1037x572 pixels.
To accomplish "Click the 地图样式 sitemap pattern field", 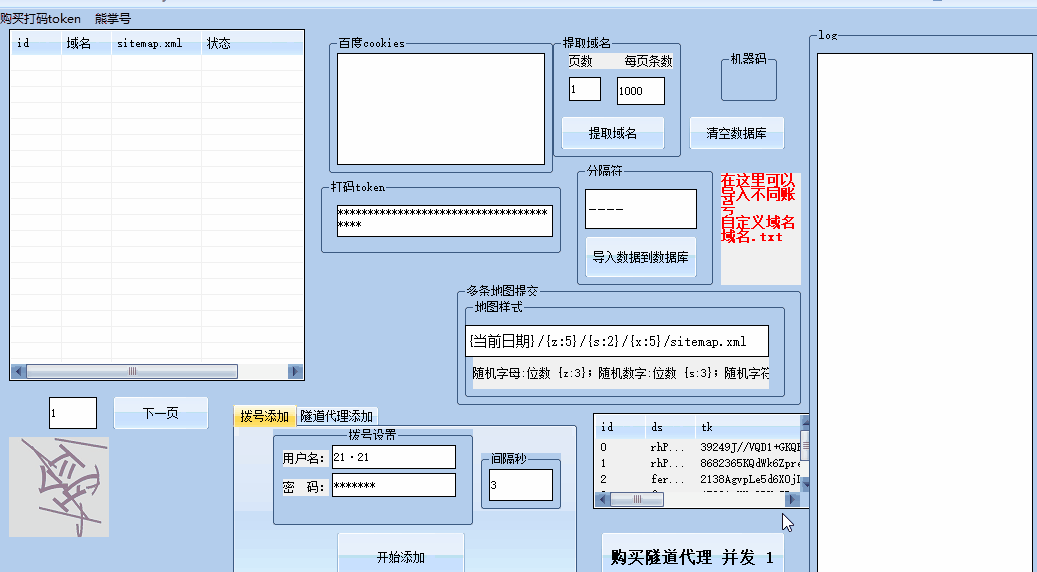I will click(x=617, y=341).
